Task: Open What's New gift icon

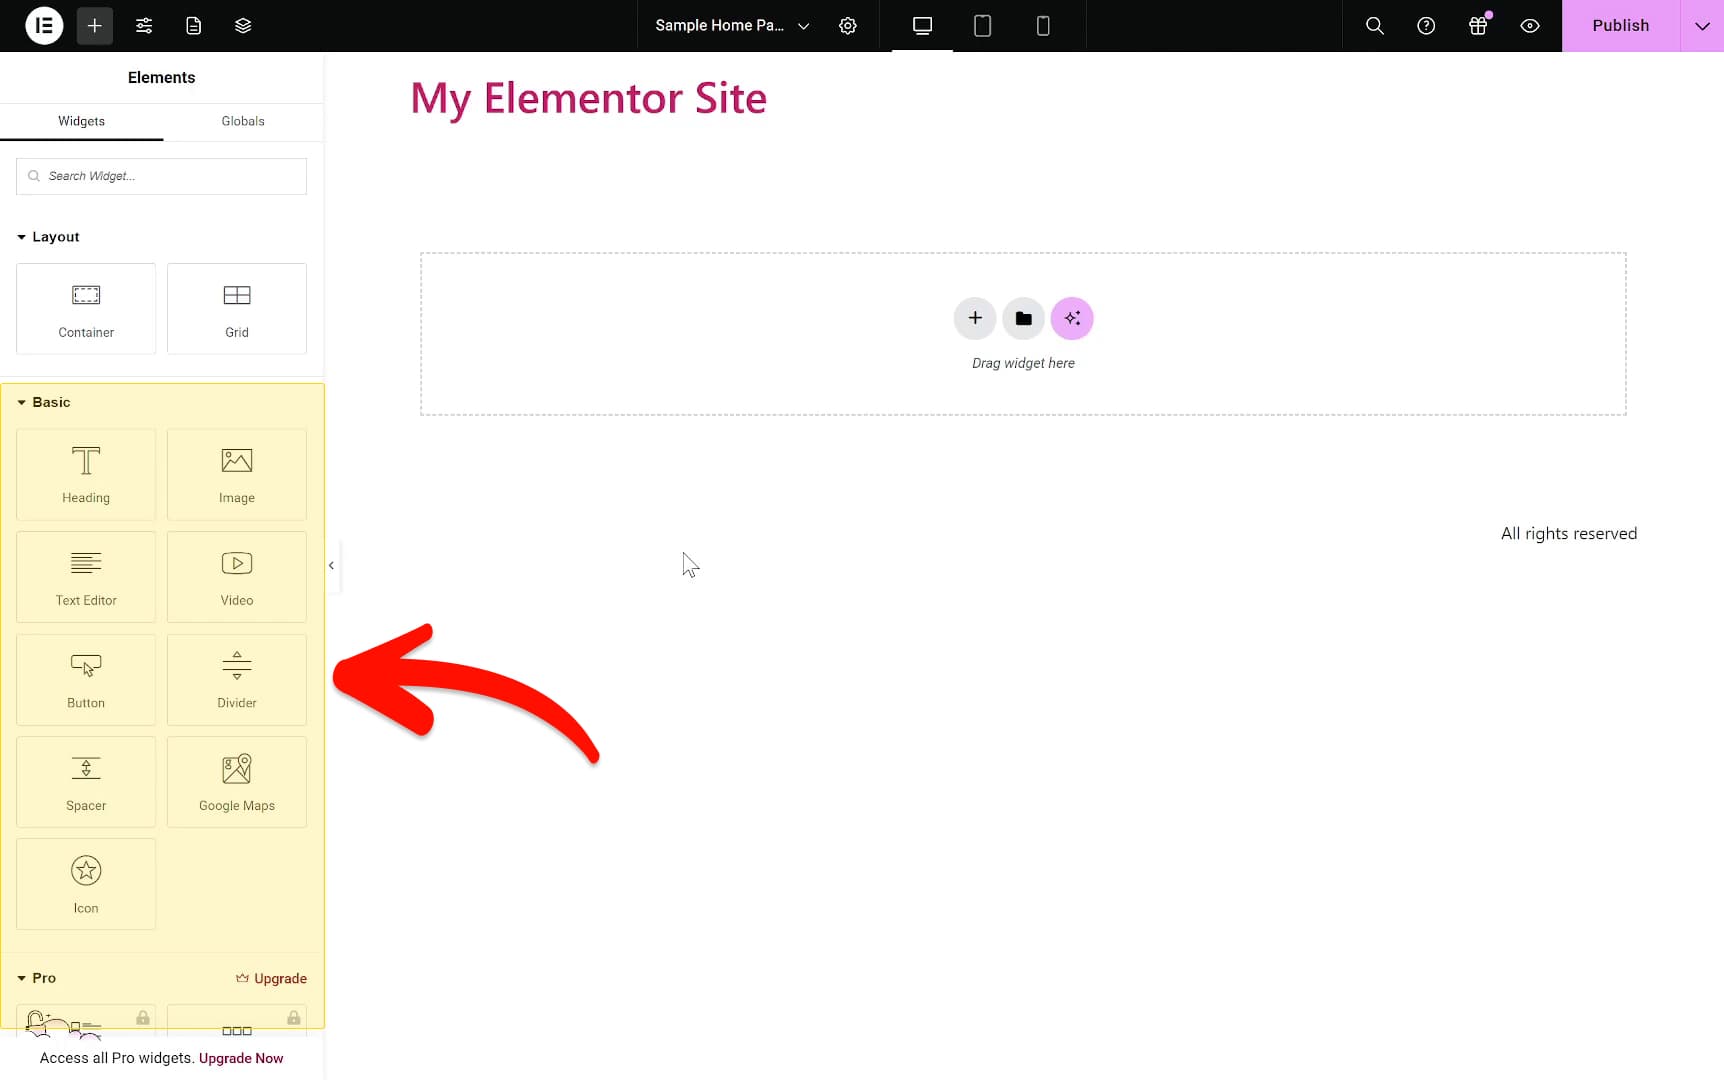Action: tap(1478, 26)
